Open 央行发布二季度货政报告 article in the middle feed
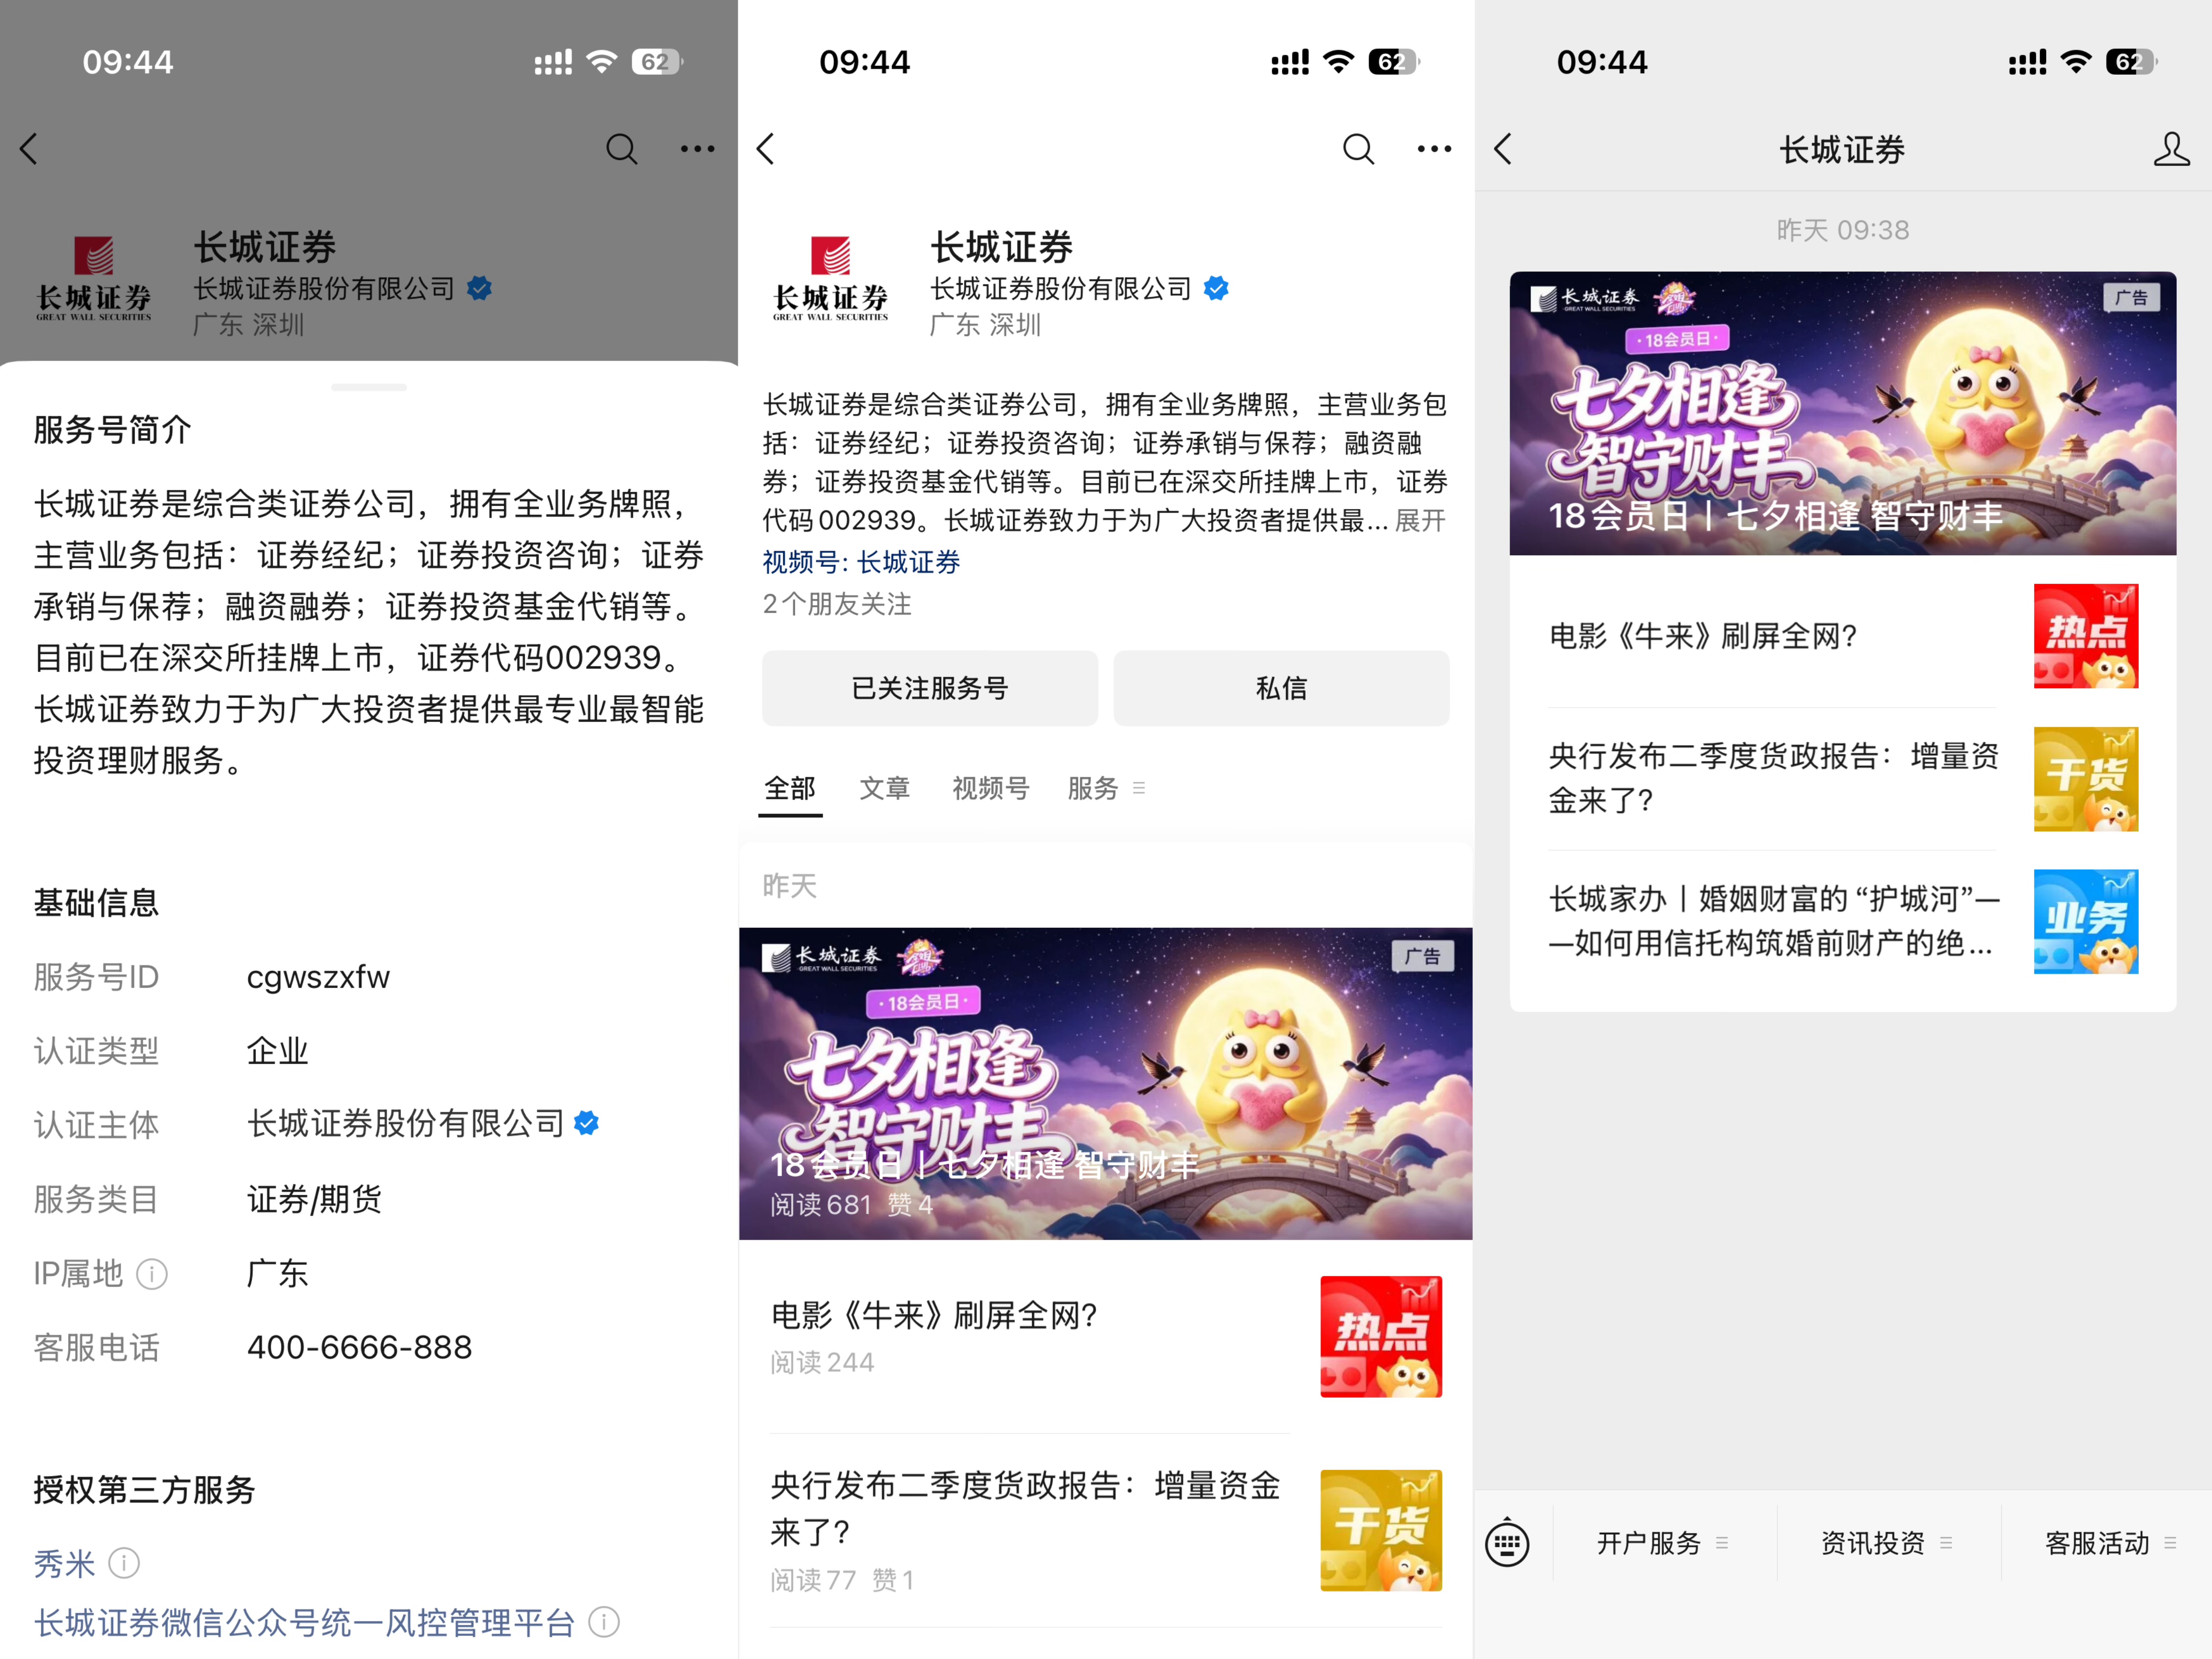The image size is (2212, 1659). [x=1026, y=1508]
